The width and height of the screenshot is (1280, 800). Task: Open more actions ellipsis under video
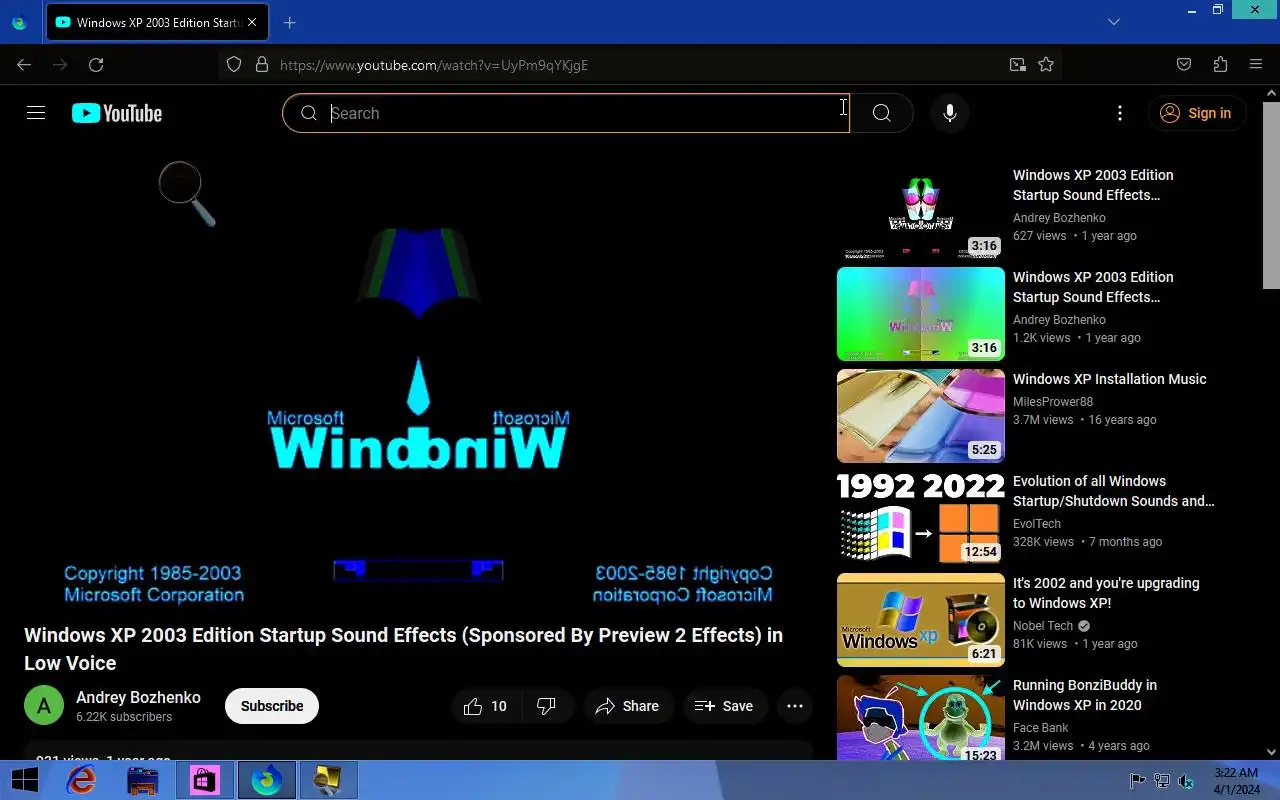(x=795, y=706)
